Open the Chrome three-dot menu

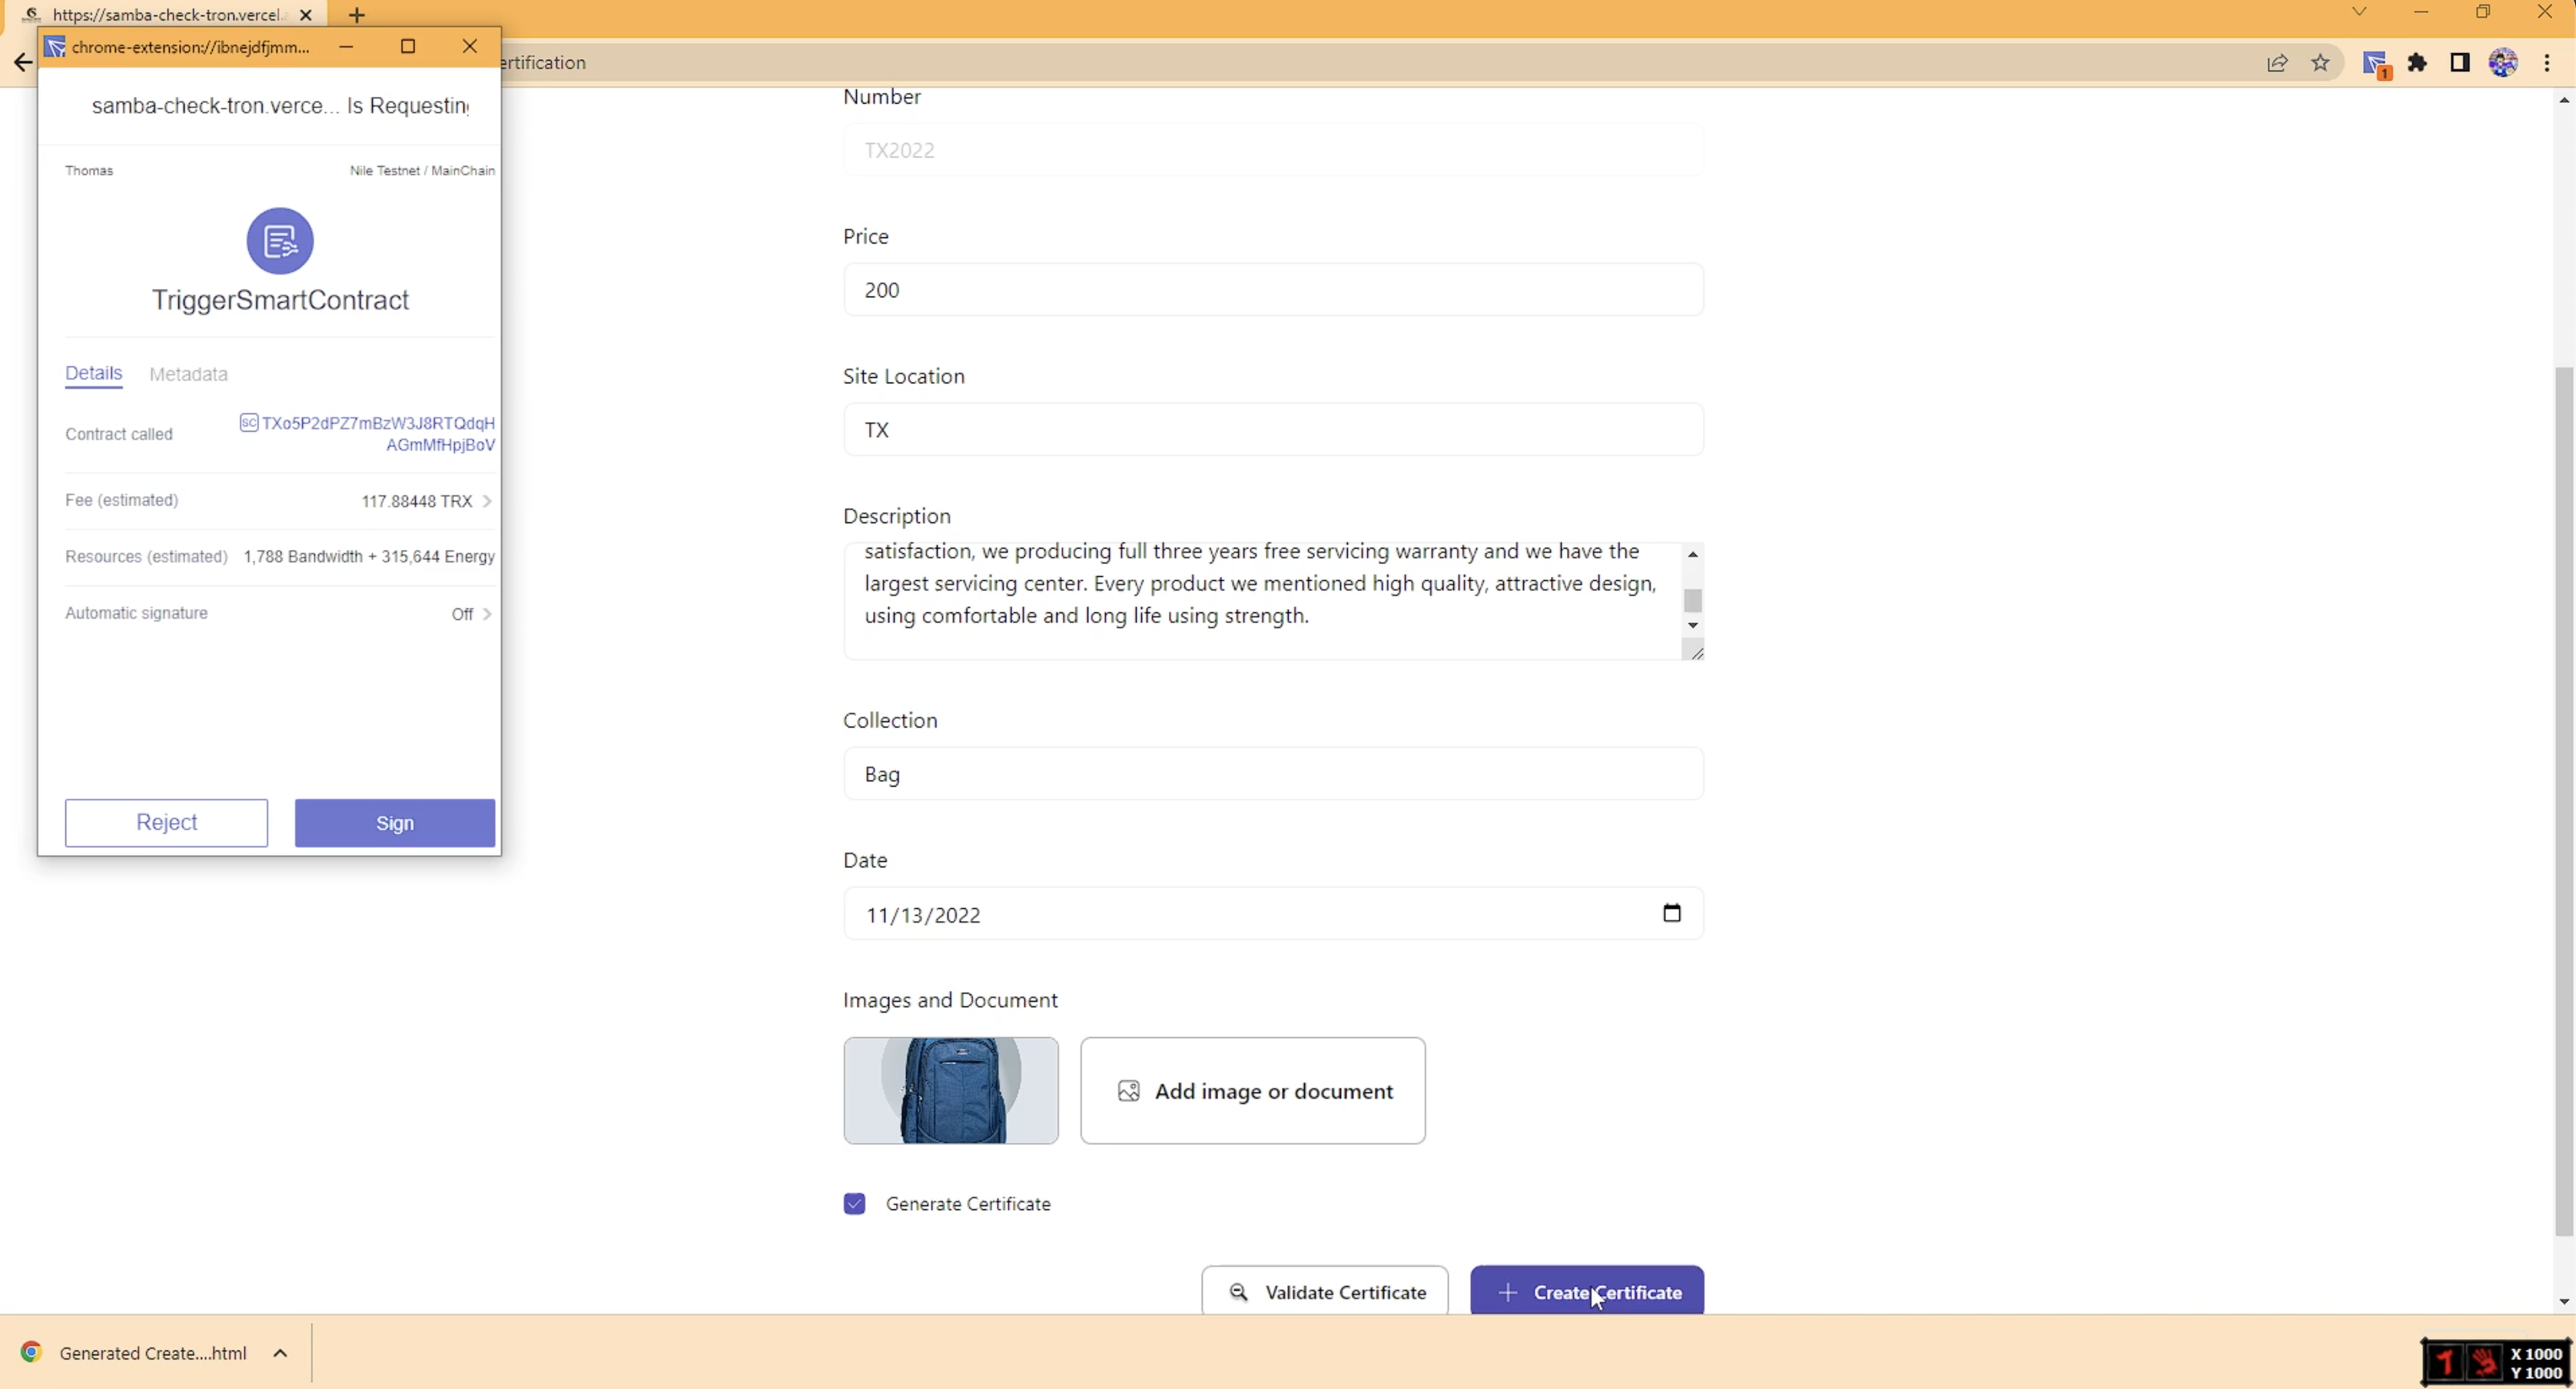point(2546,63)
